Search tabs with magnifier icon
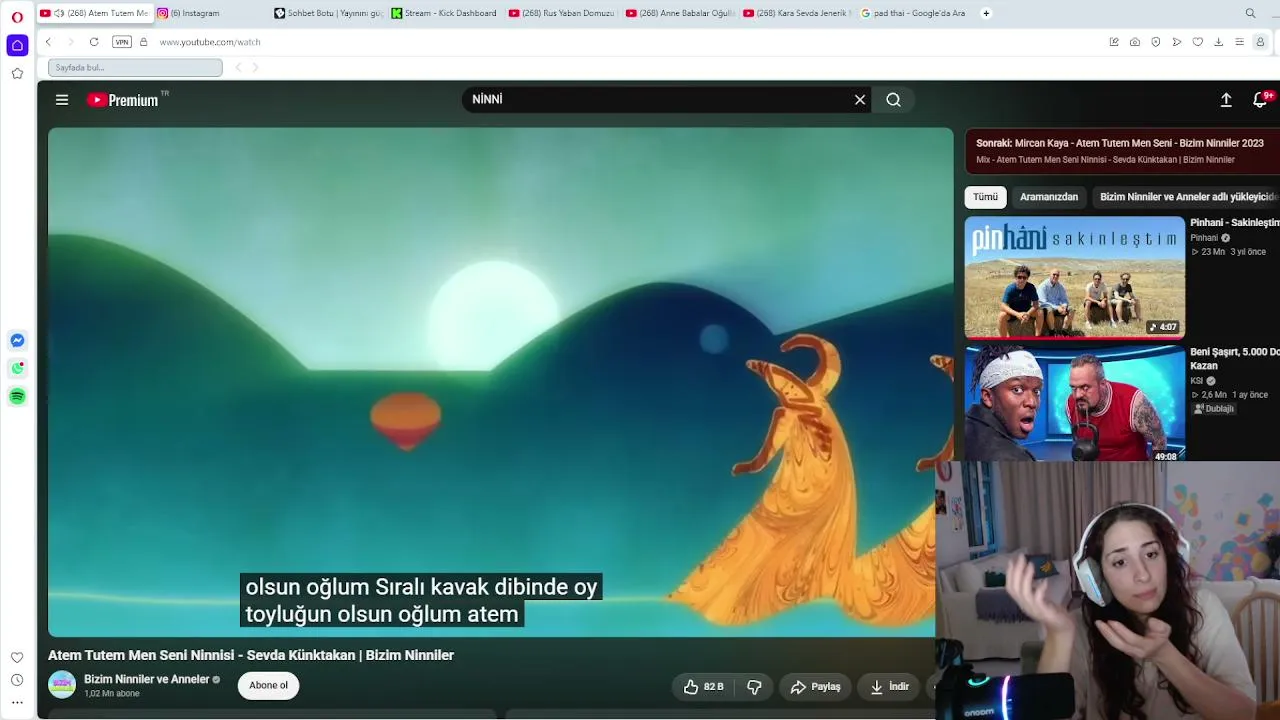 pos(1251,13)
